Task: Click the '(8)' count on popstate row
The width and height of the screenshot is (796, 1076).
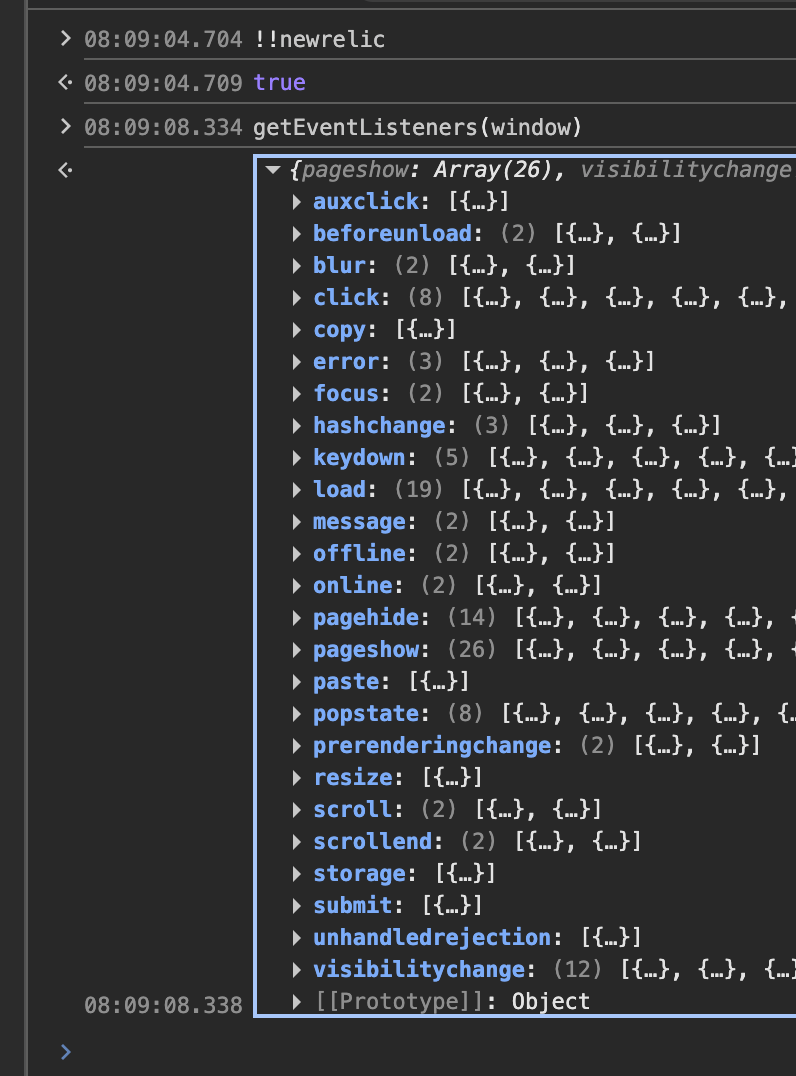Action: [x=465, y=714]
